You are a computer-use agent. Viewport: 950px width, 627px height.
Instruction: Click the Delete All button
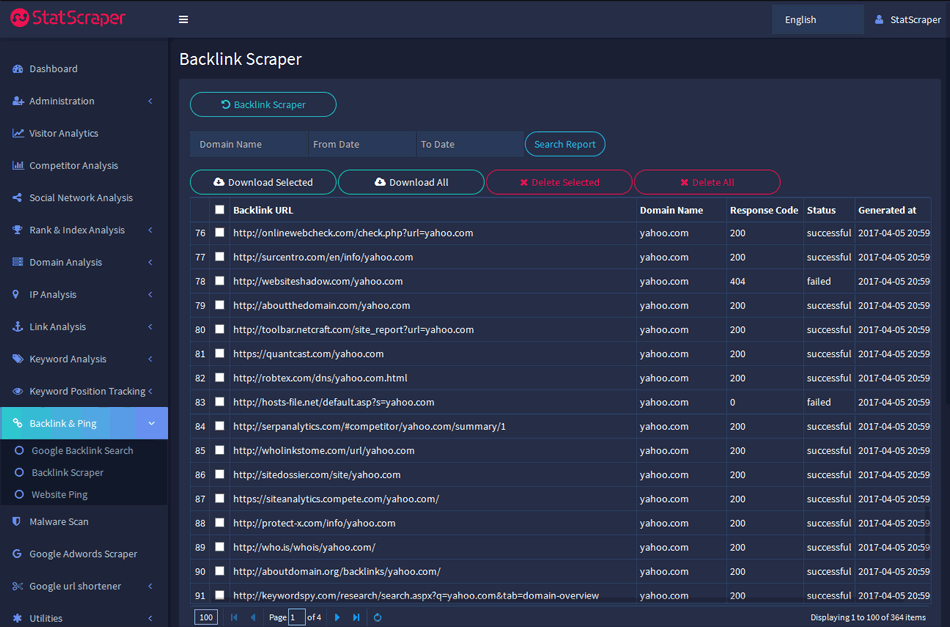707,182
